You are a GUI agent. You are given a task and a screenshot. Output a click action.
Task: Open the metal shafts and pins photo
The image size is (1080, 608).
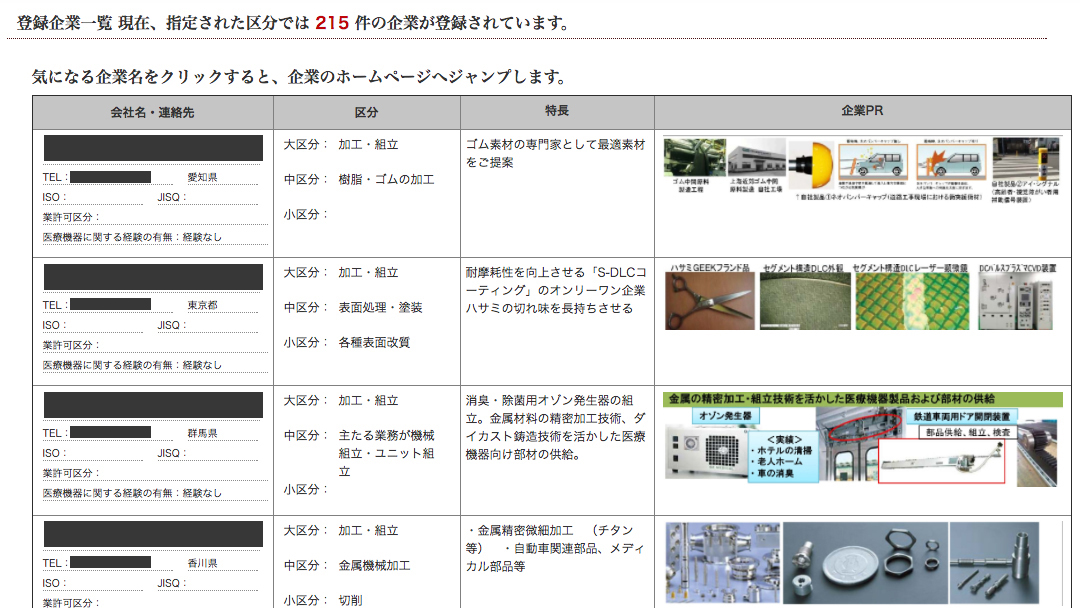(994, 563)
